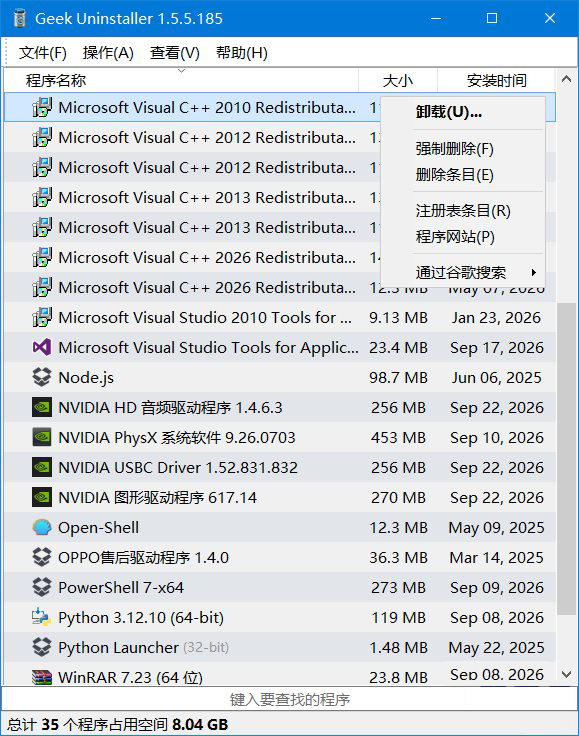Click the Python Launcher icon
579x736 pixels.
42,648
